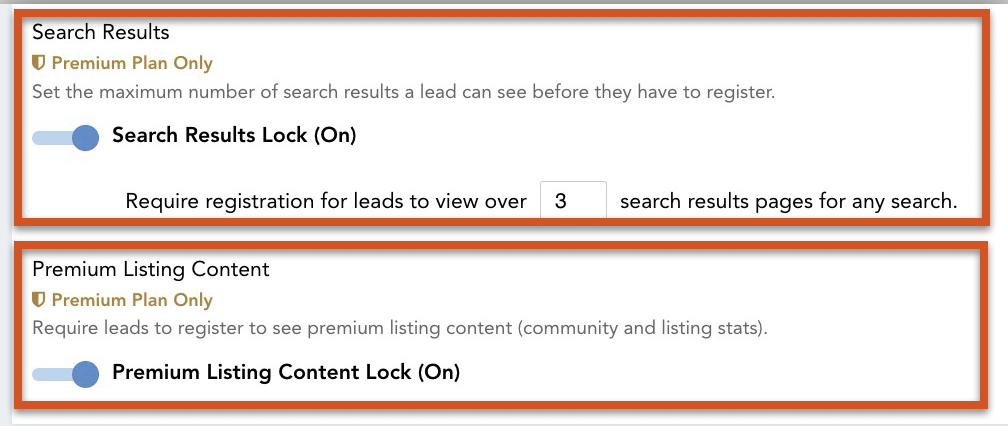1008x426 pixels.
Task: Click the Premium Listing Content Lock (On) label
Action: tap(286, 373)
